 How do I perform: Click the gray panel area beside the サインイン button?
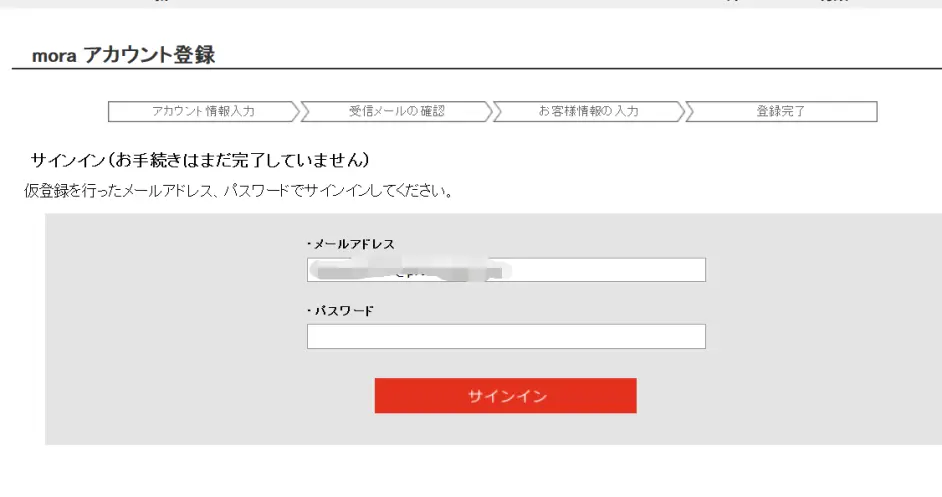pos(781,395)
